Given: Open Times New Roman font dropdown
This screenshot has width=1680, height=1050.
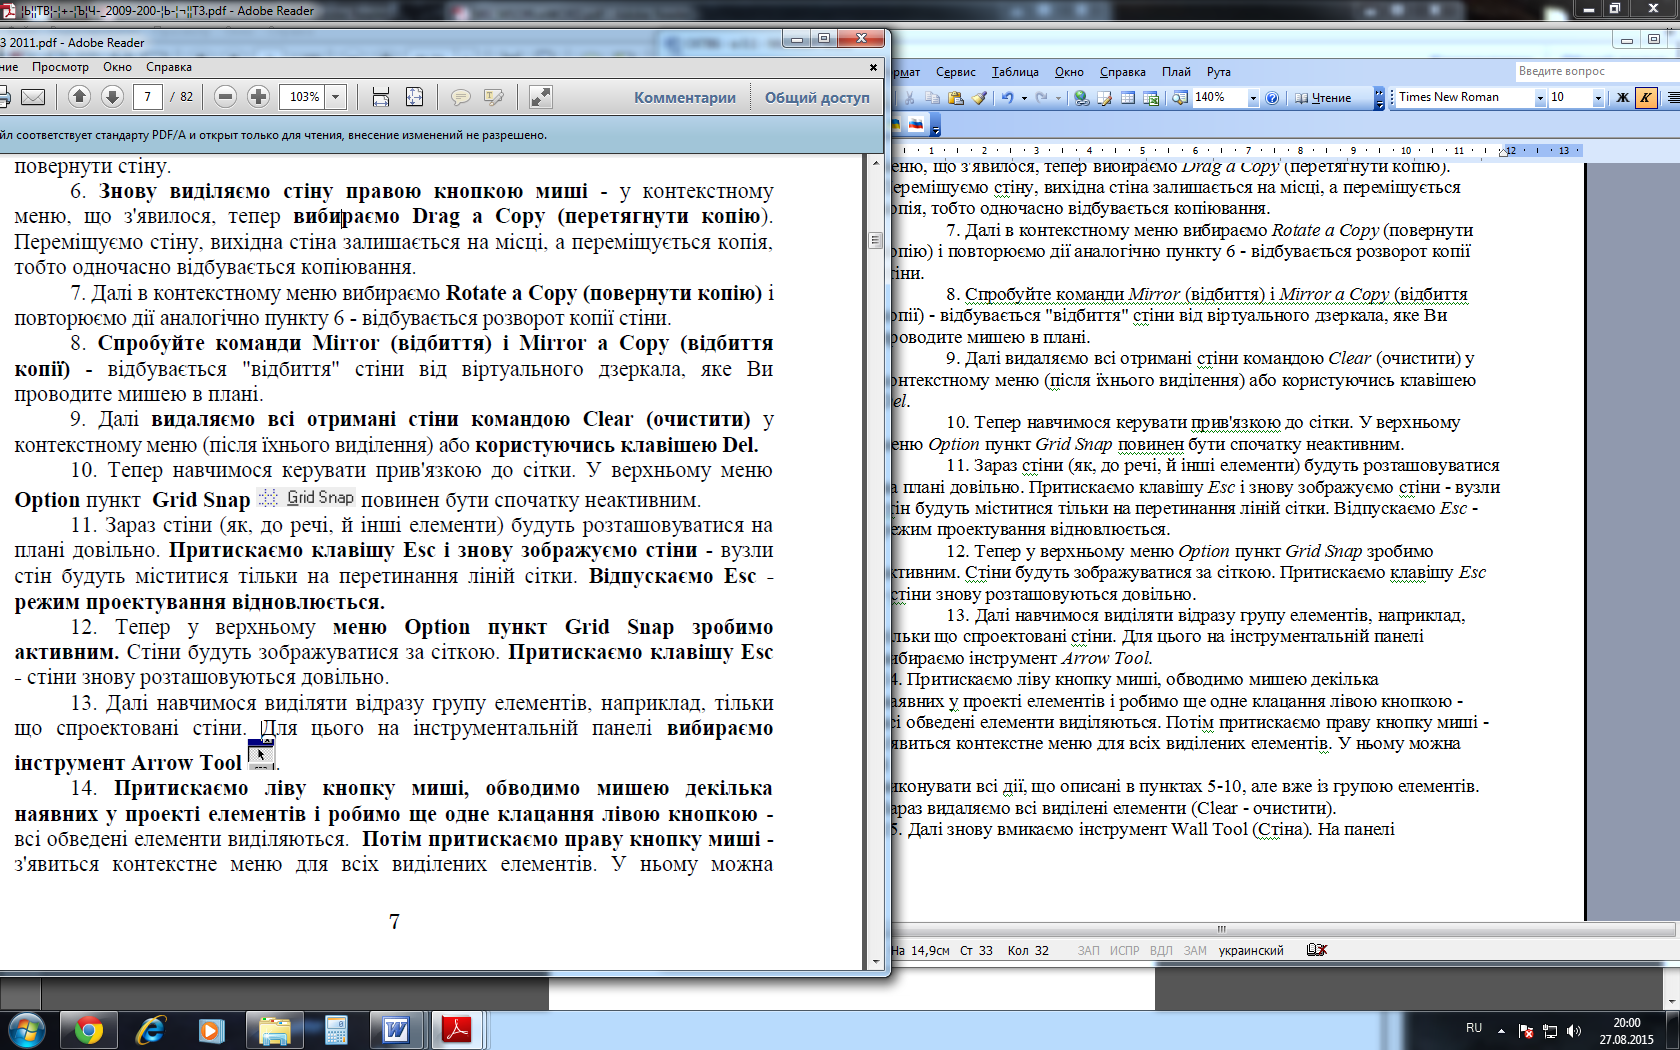Looking at the screenshot, I should (x=1540, y=97).
